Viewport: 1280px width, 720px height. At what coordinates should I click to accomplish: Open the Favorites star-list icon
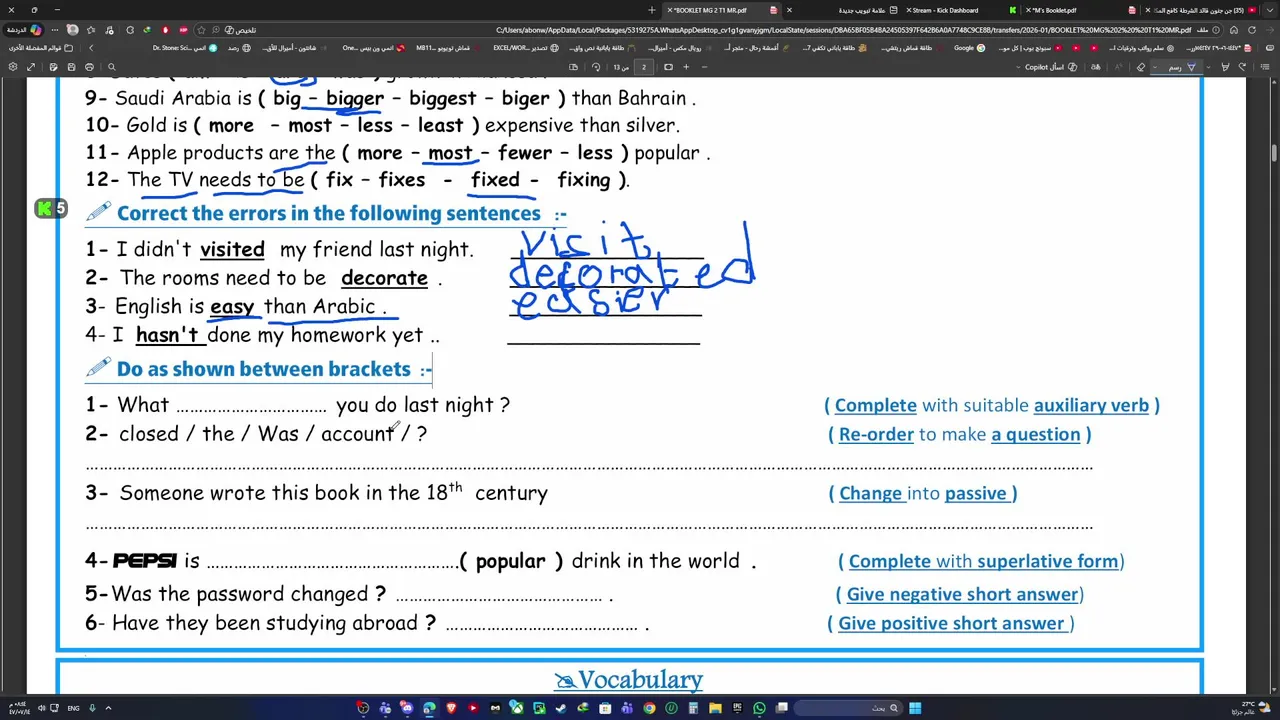coord(91,30)
